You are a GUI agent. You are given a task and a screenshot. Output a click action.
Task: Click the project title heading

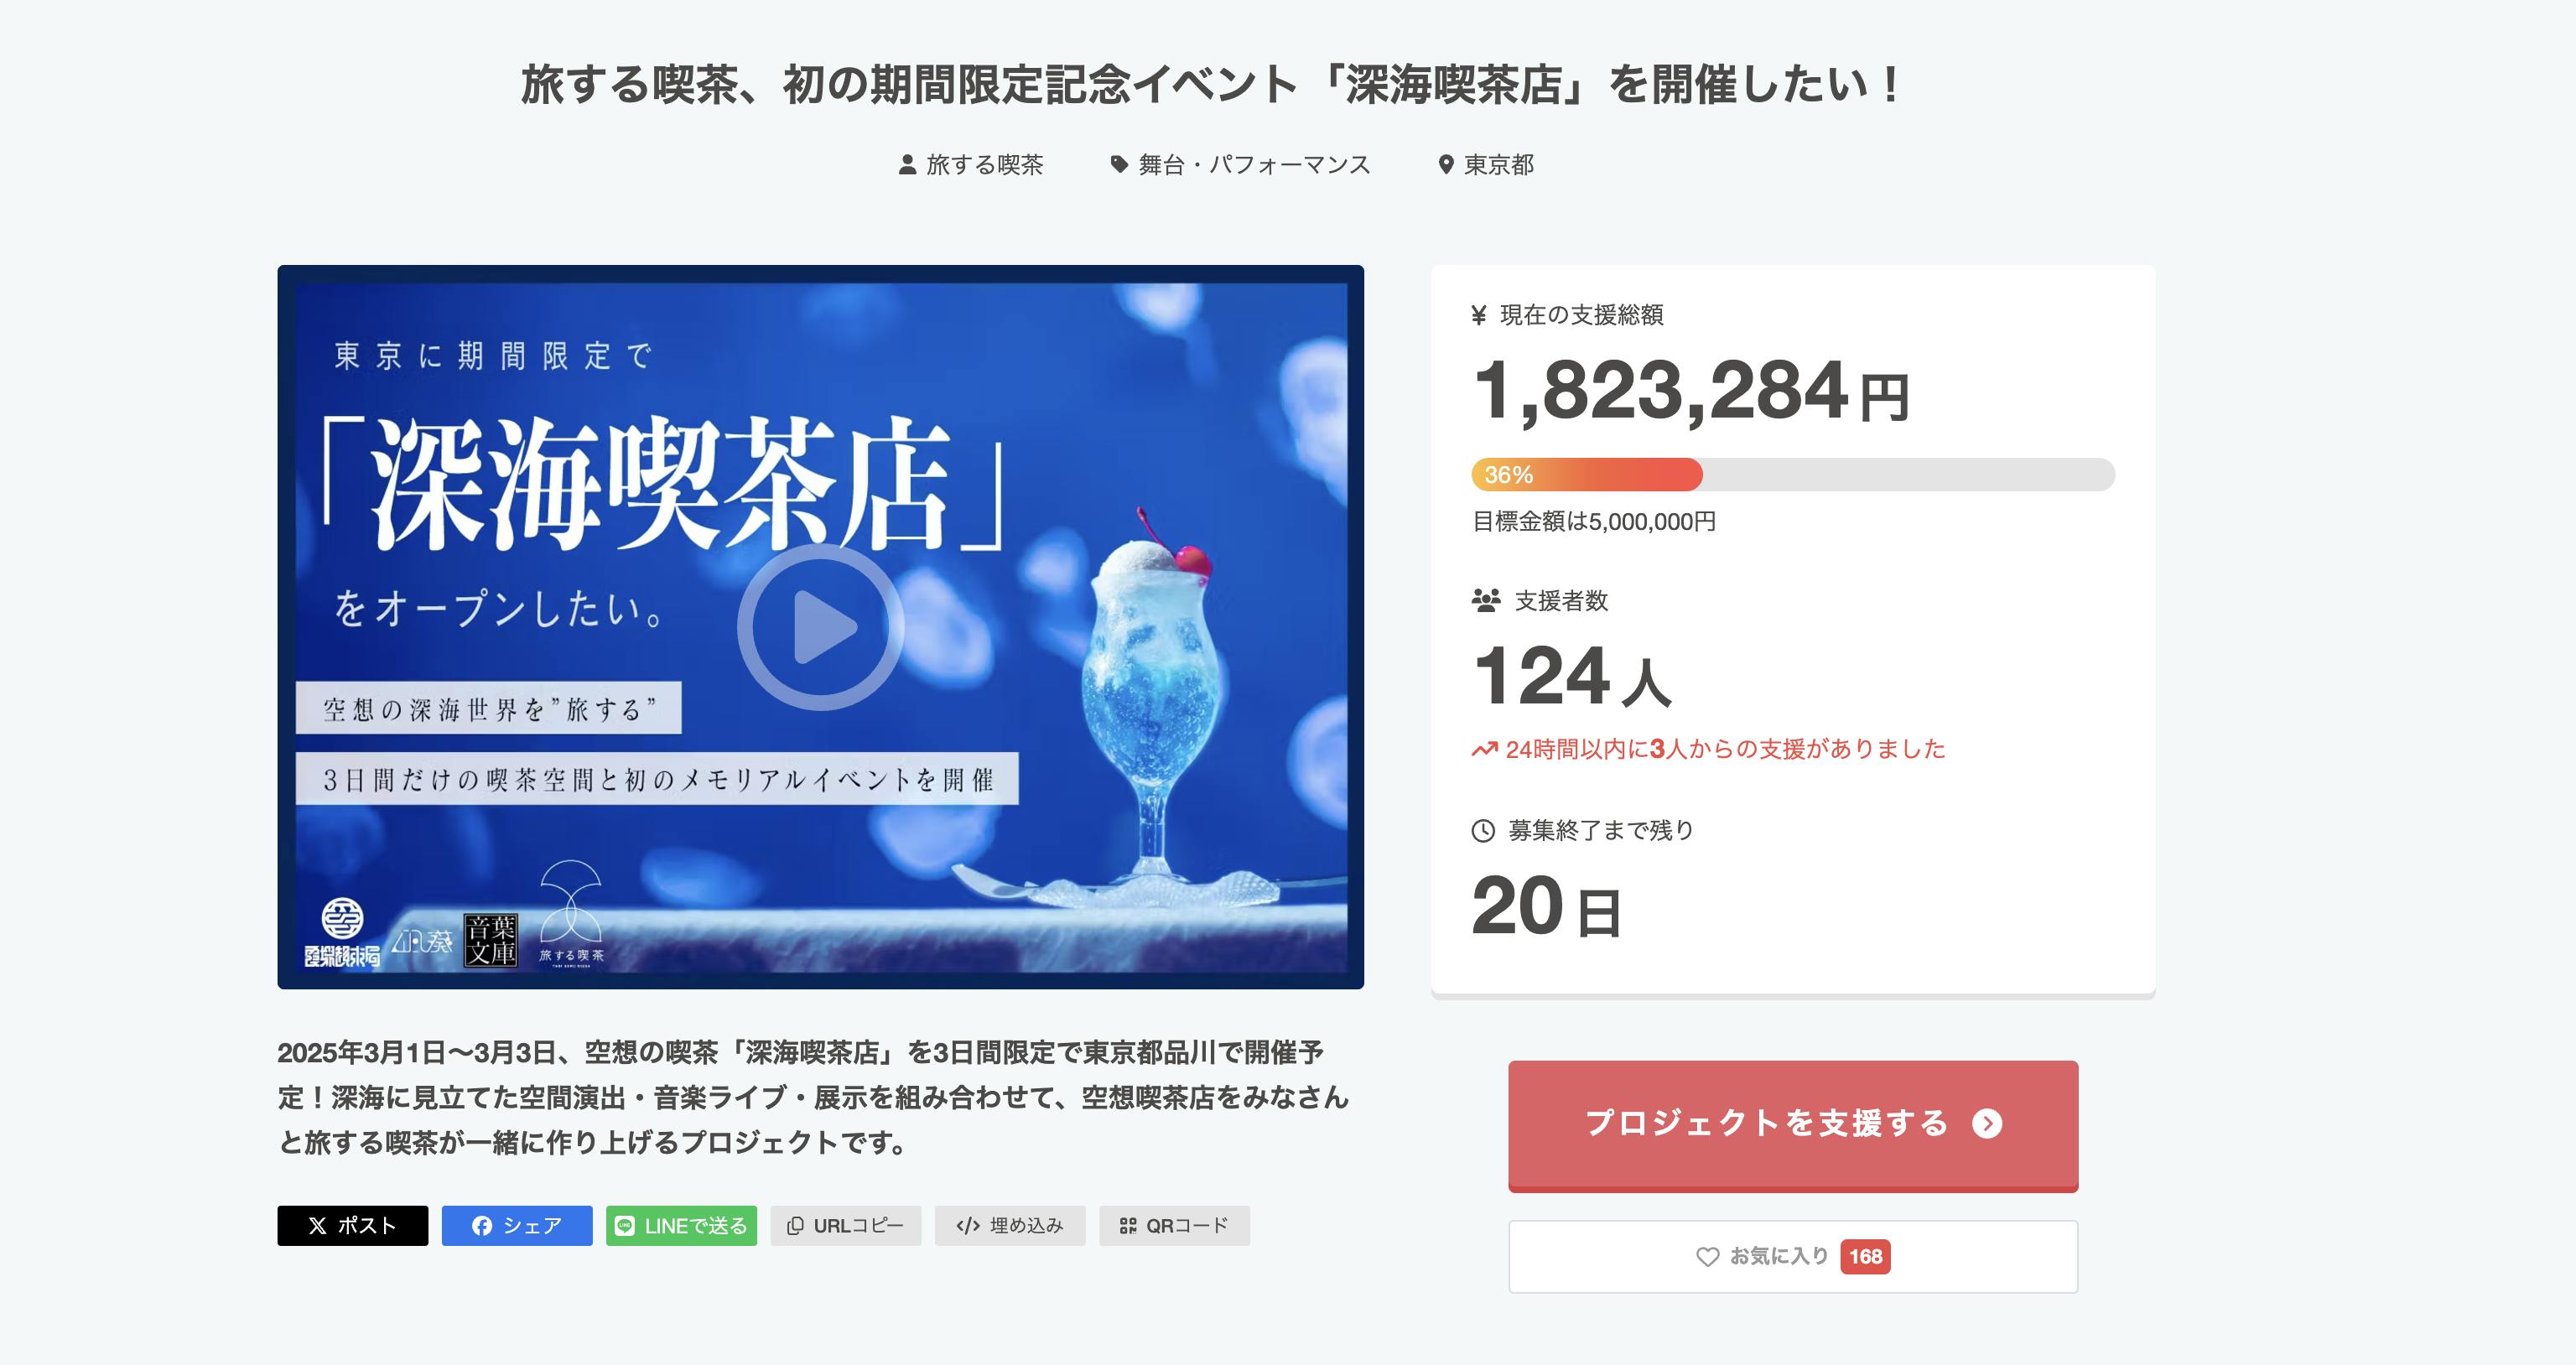[1211, 85]
